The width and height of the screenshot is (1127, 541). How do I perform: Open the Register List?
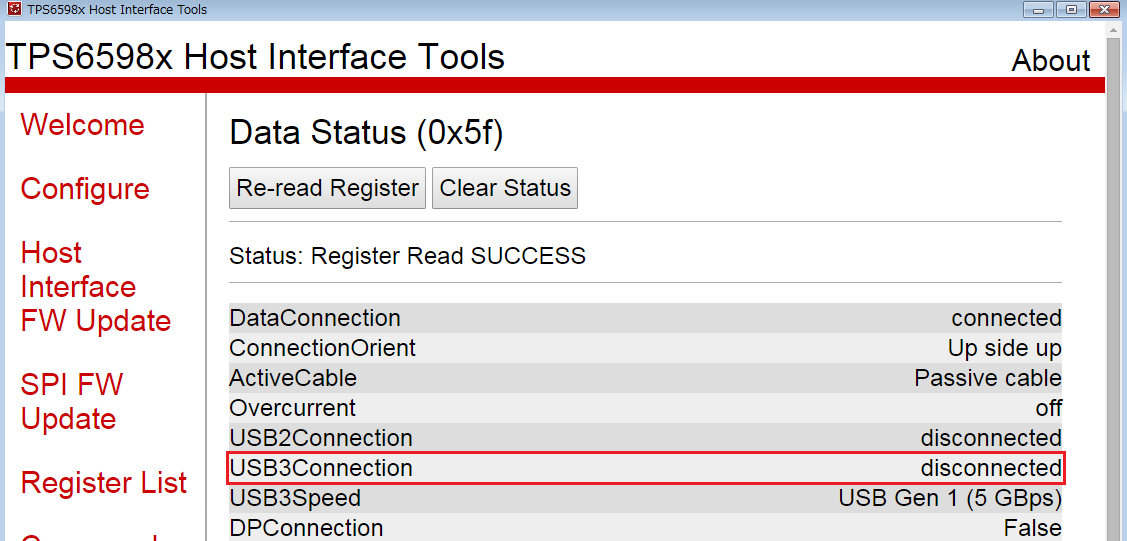[104, 483]
